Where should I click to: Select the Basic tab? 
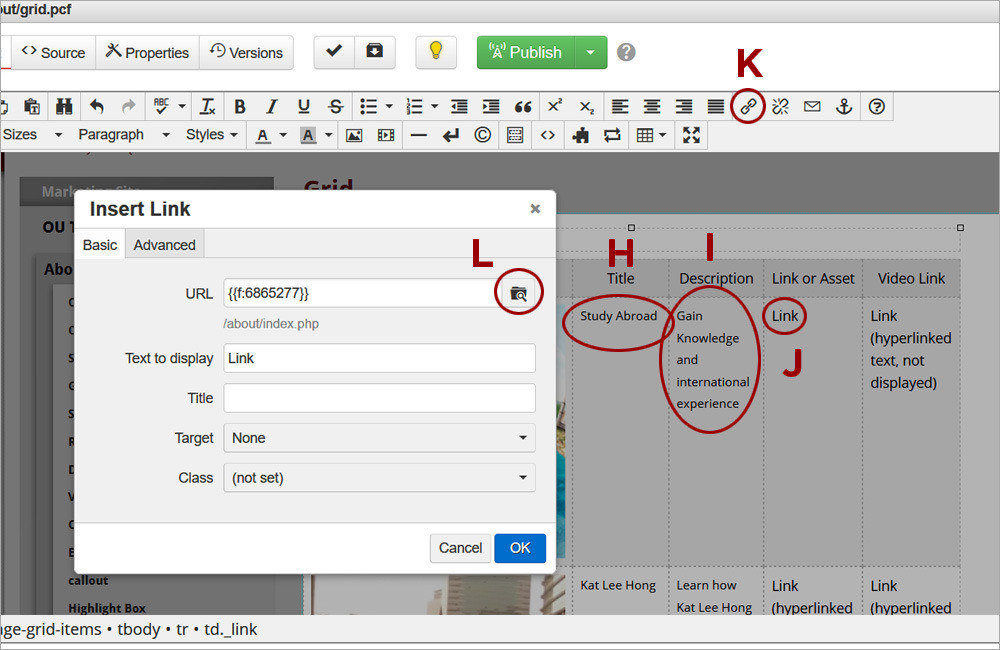[100, 245]
